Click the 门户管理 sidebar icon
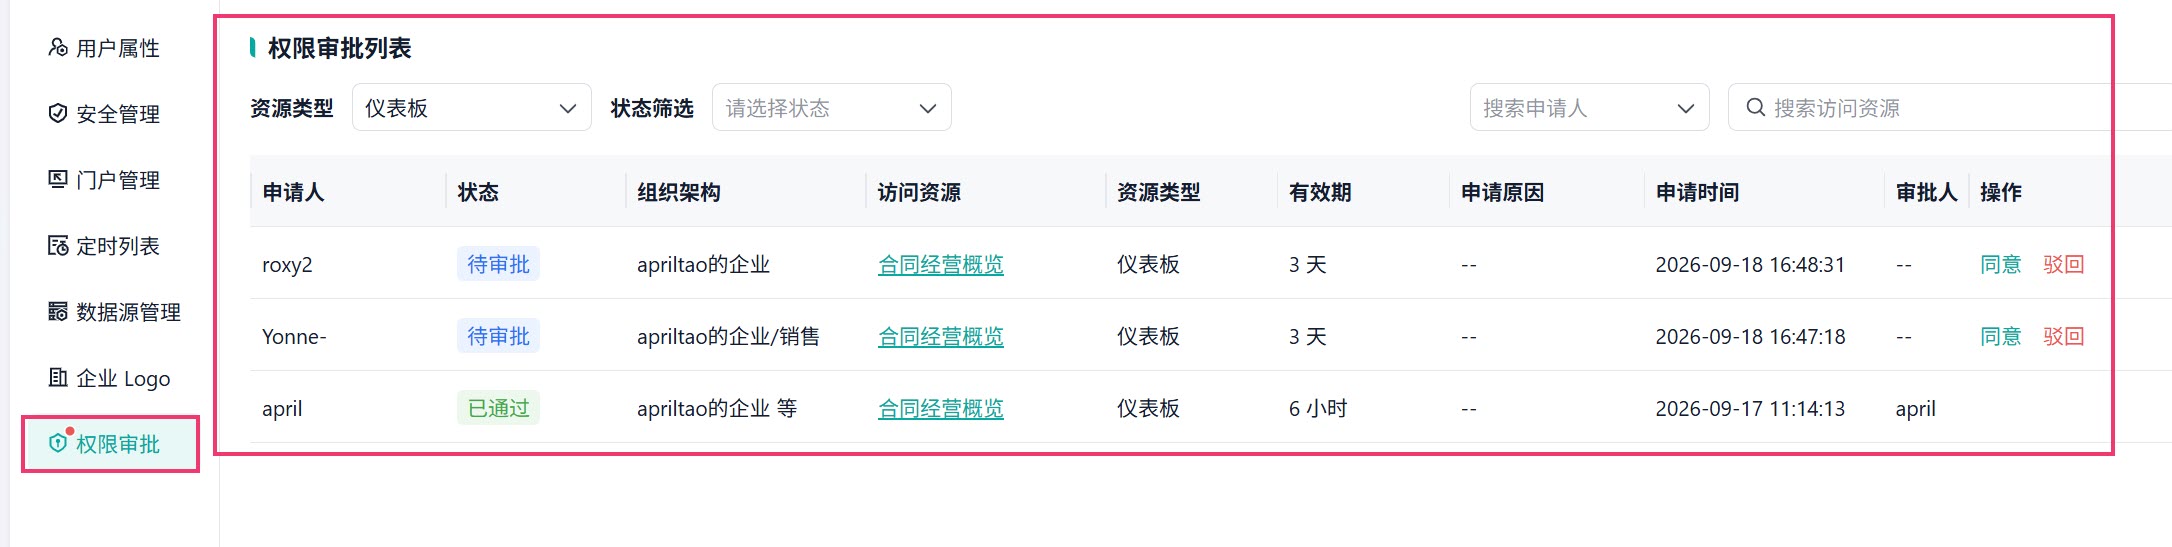The width and height of the screenshot is (2172, 547). pos(58,180)
